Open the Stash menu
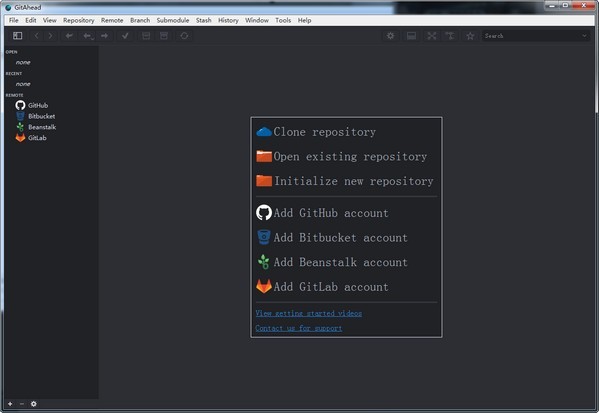This screenshot has width=599, height=413. [203, 20]
